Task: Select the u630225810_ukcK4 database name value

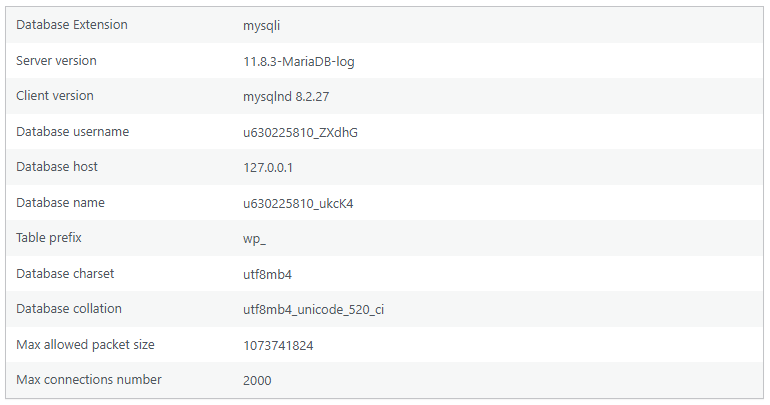Action: [x=298, y=203]
